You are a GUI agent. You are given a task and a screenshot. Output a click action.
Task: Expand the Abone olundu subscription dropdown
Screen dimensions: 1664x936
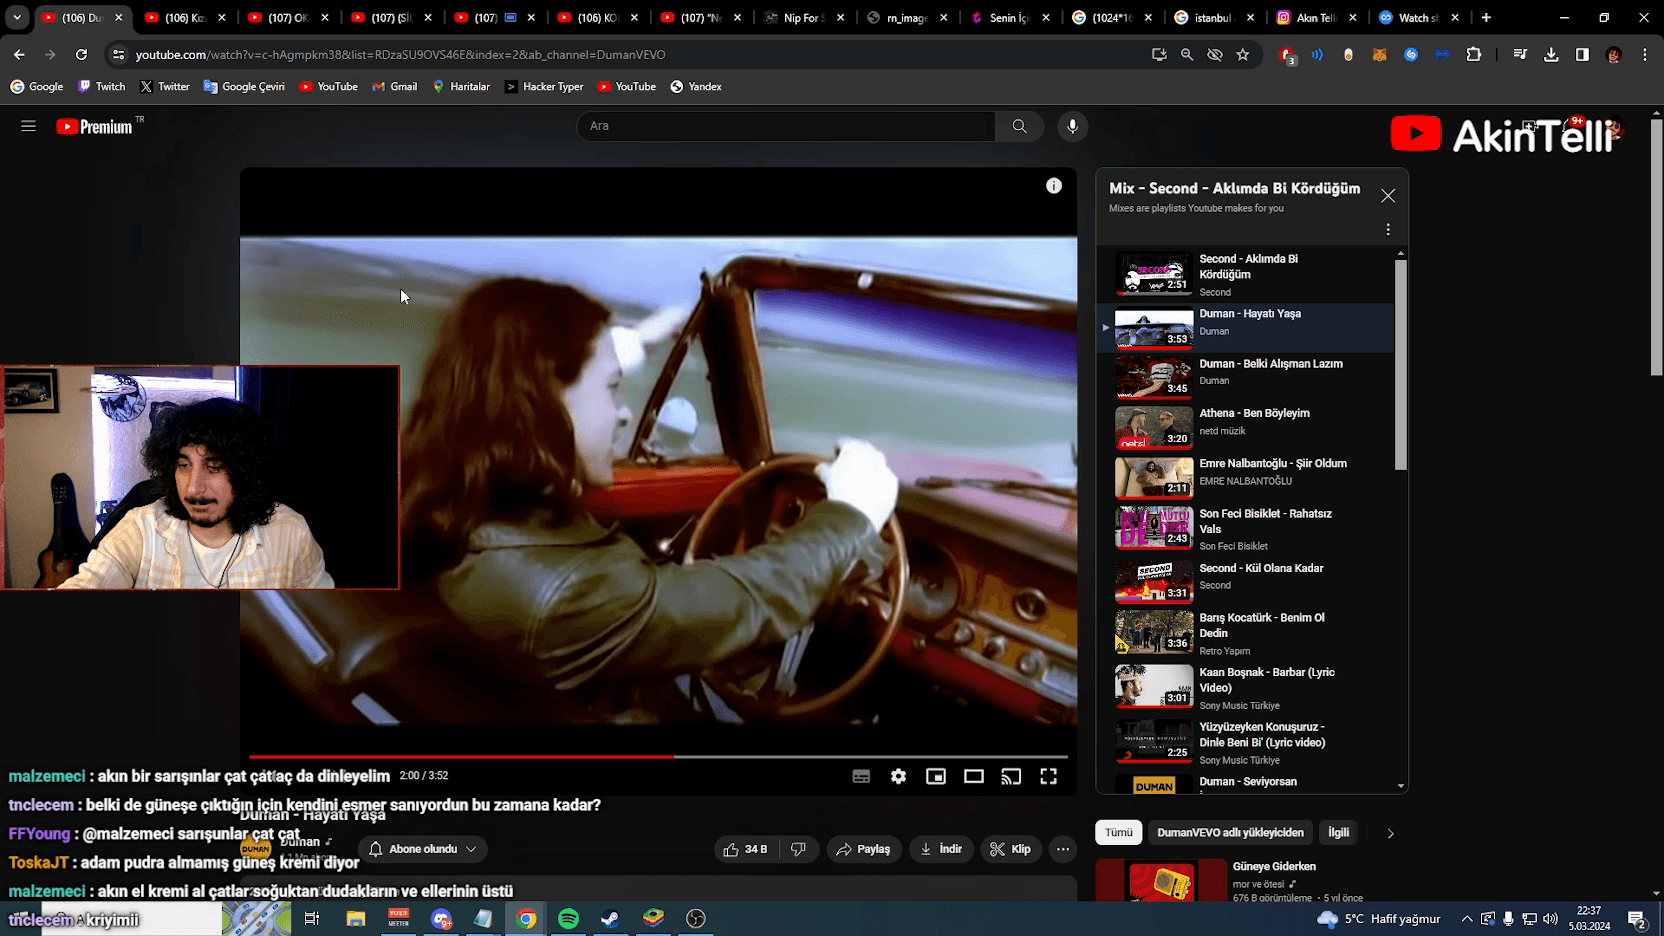click(x=423, y=849)
